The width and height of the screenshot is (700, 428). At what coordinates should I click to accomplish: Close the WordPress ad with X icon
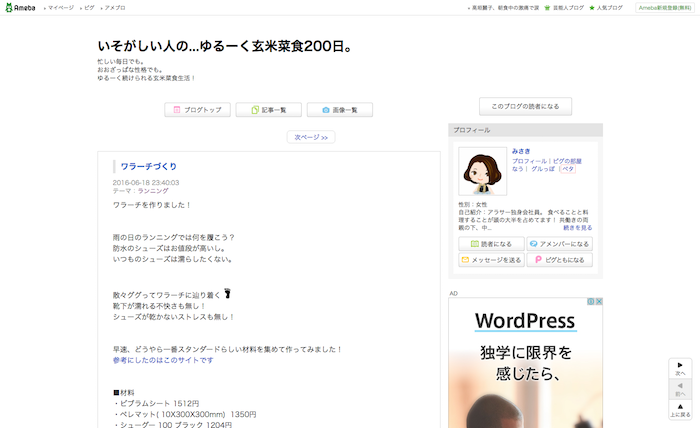tap(599, 302)
